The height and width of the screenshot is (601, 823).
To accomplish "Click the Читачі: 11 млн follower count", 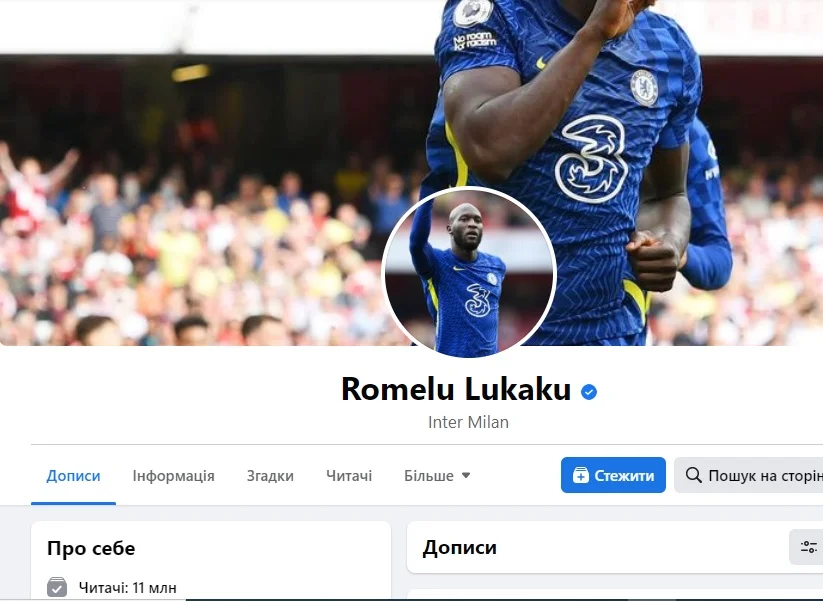I will [128, 587].
